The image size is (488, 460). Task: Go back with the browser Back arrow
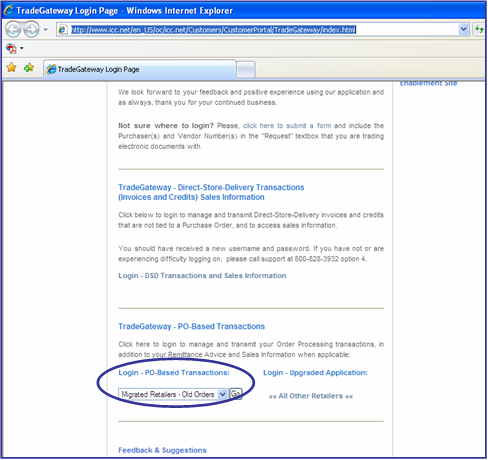[14, 30]
